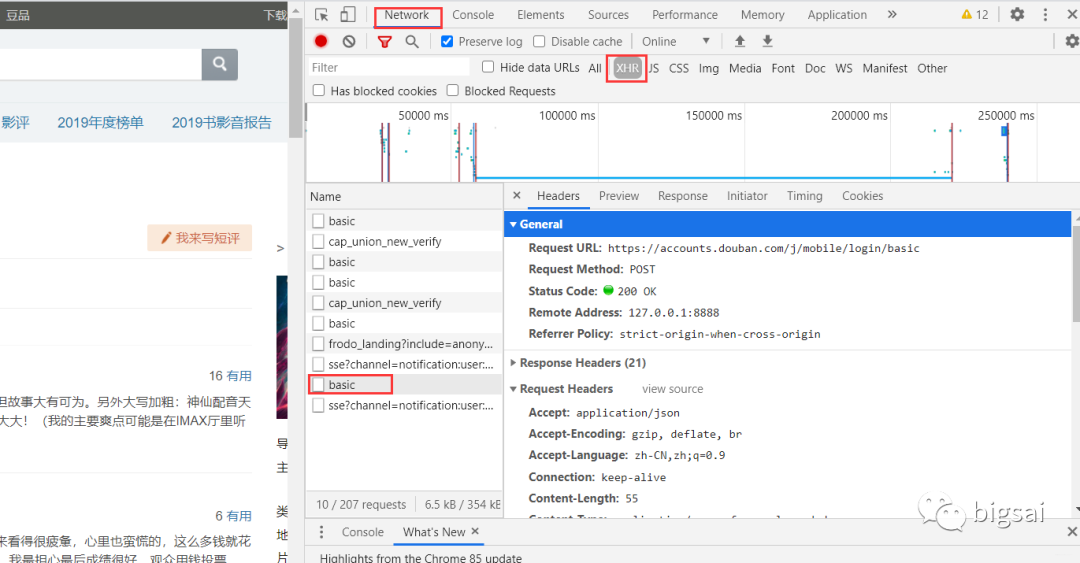Filter requests by Img type
This screenshot has height=563, width=1080.
click(709, 68)
